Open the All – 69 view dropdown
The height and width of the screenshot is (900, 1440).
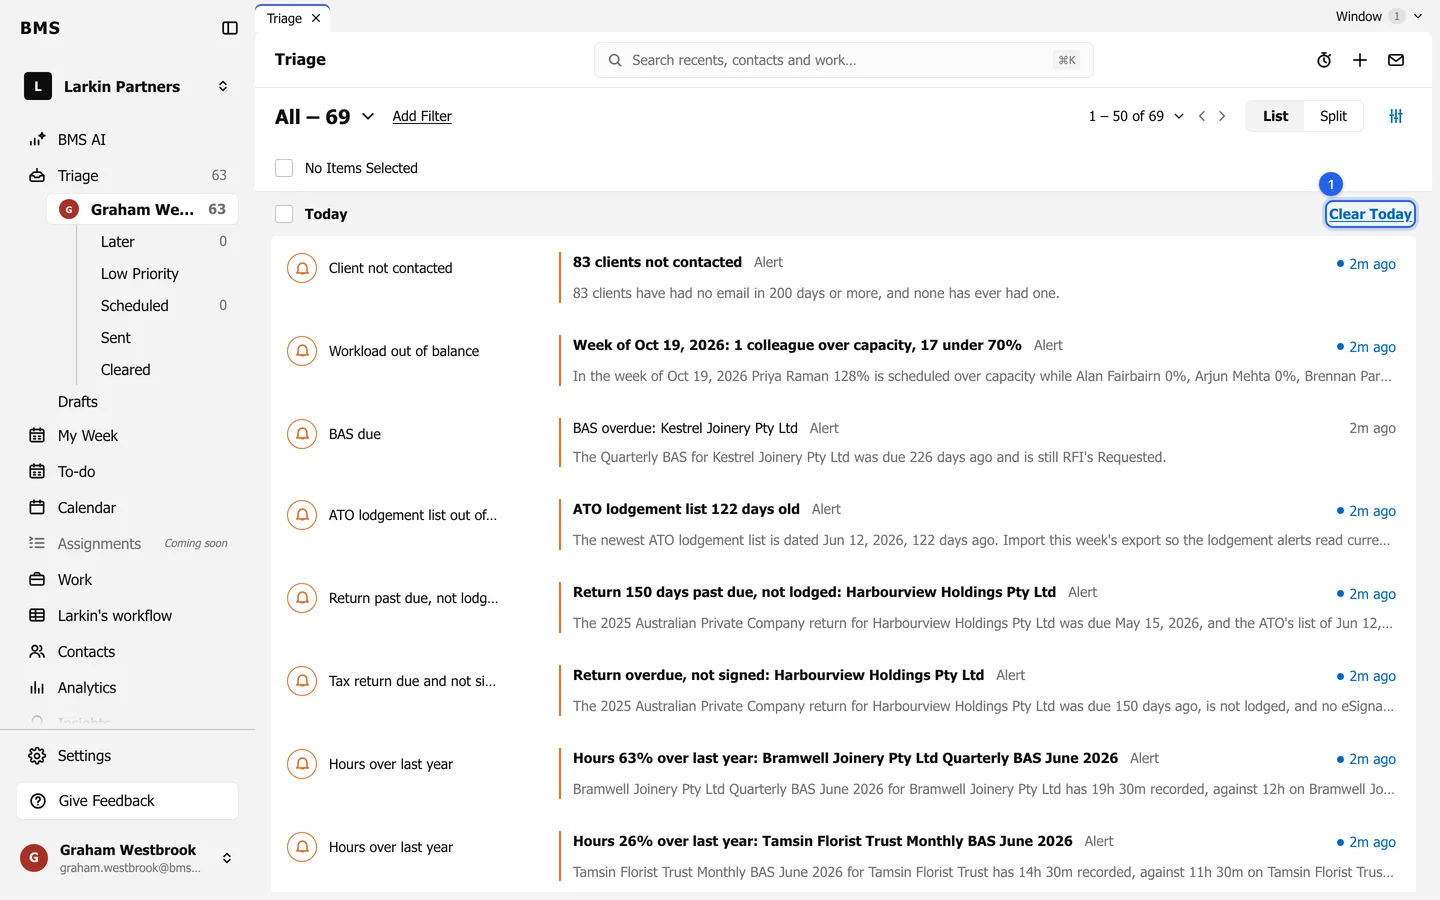click(325, 117)
